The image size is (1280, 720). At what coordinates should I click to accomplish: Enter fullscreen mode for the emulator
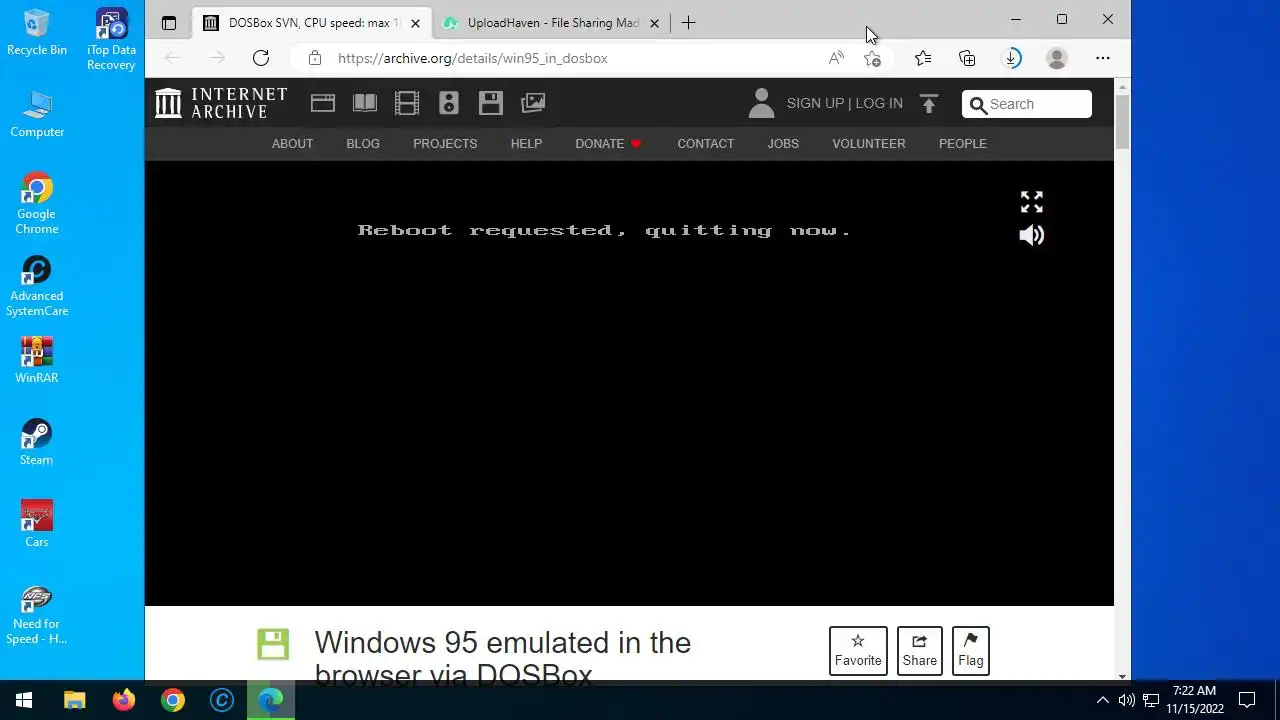click(1031, 202)
